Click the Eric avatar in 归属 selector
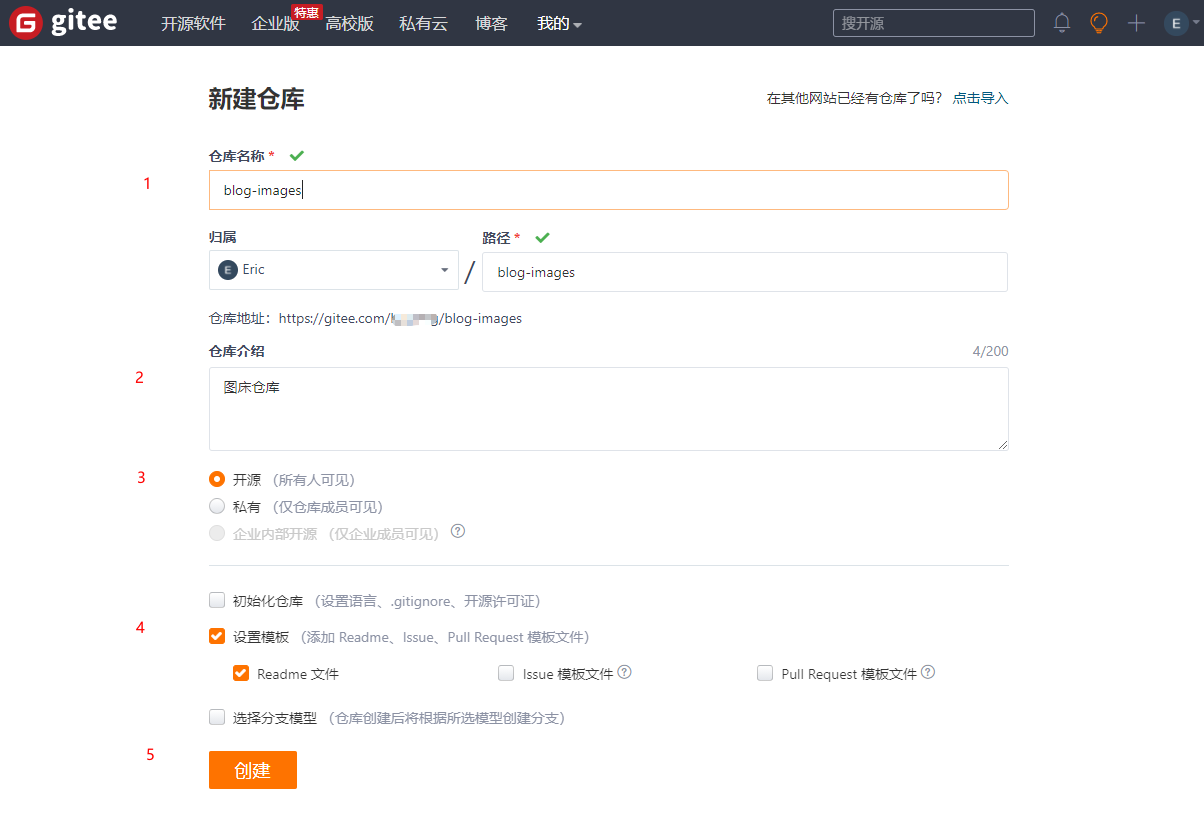Image resolution: width=1204 pixels, height=828 pixels. [x=228, y=270]
